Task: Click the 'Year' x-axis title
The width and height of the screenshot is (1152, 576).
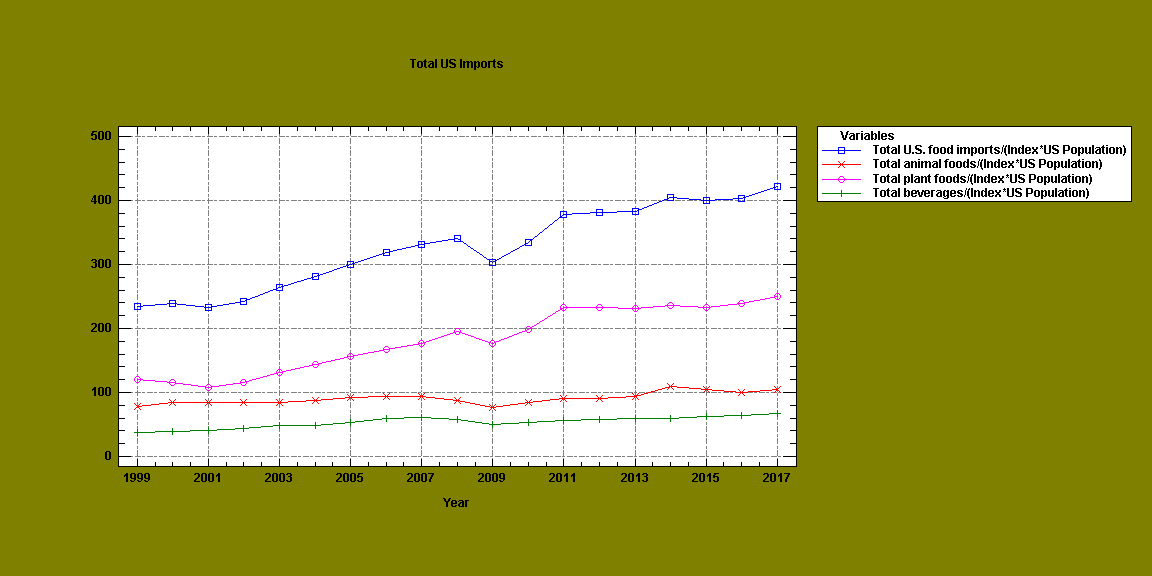Action: [456, 503]
